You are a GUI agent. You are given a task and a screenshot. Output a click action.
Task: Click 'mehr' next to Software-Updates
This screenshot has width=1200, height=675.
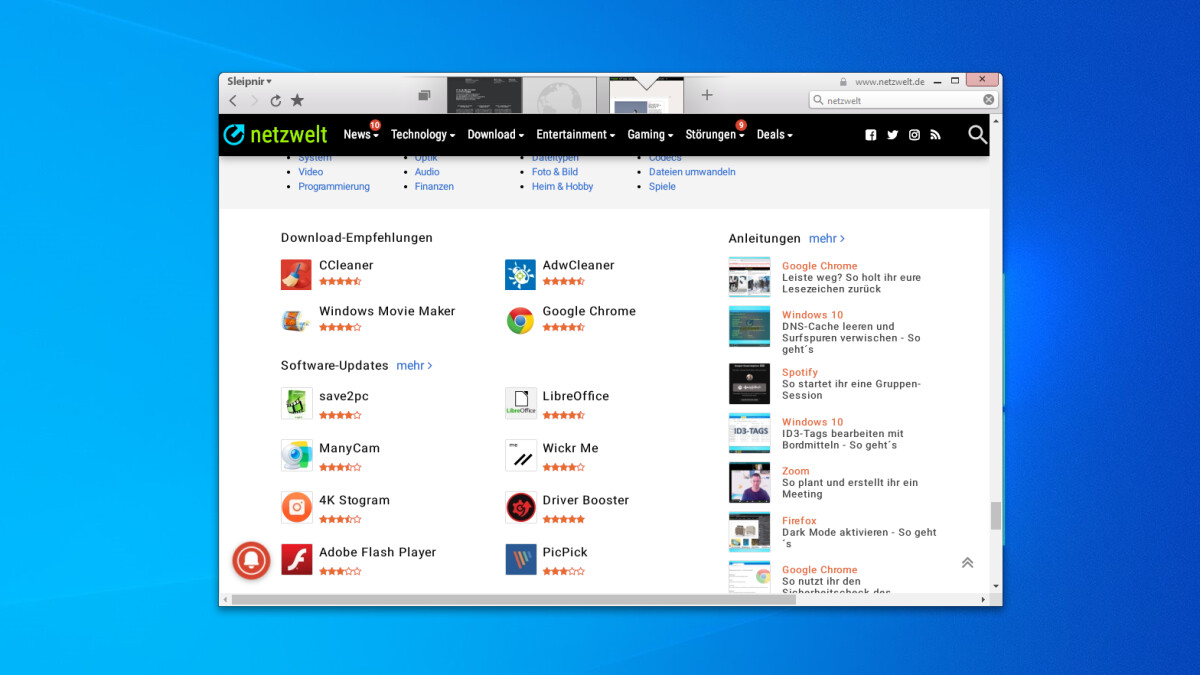click(x=414, y=366)
